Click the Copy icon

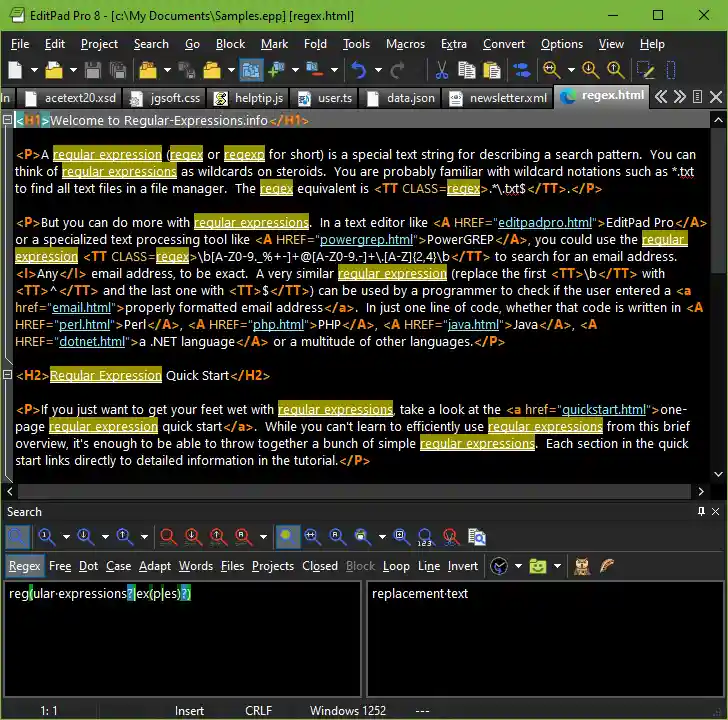pyautogui.click(x=467, y=70)
